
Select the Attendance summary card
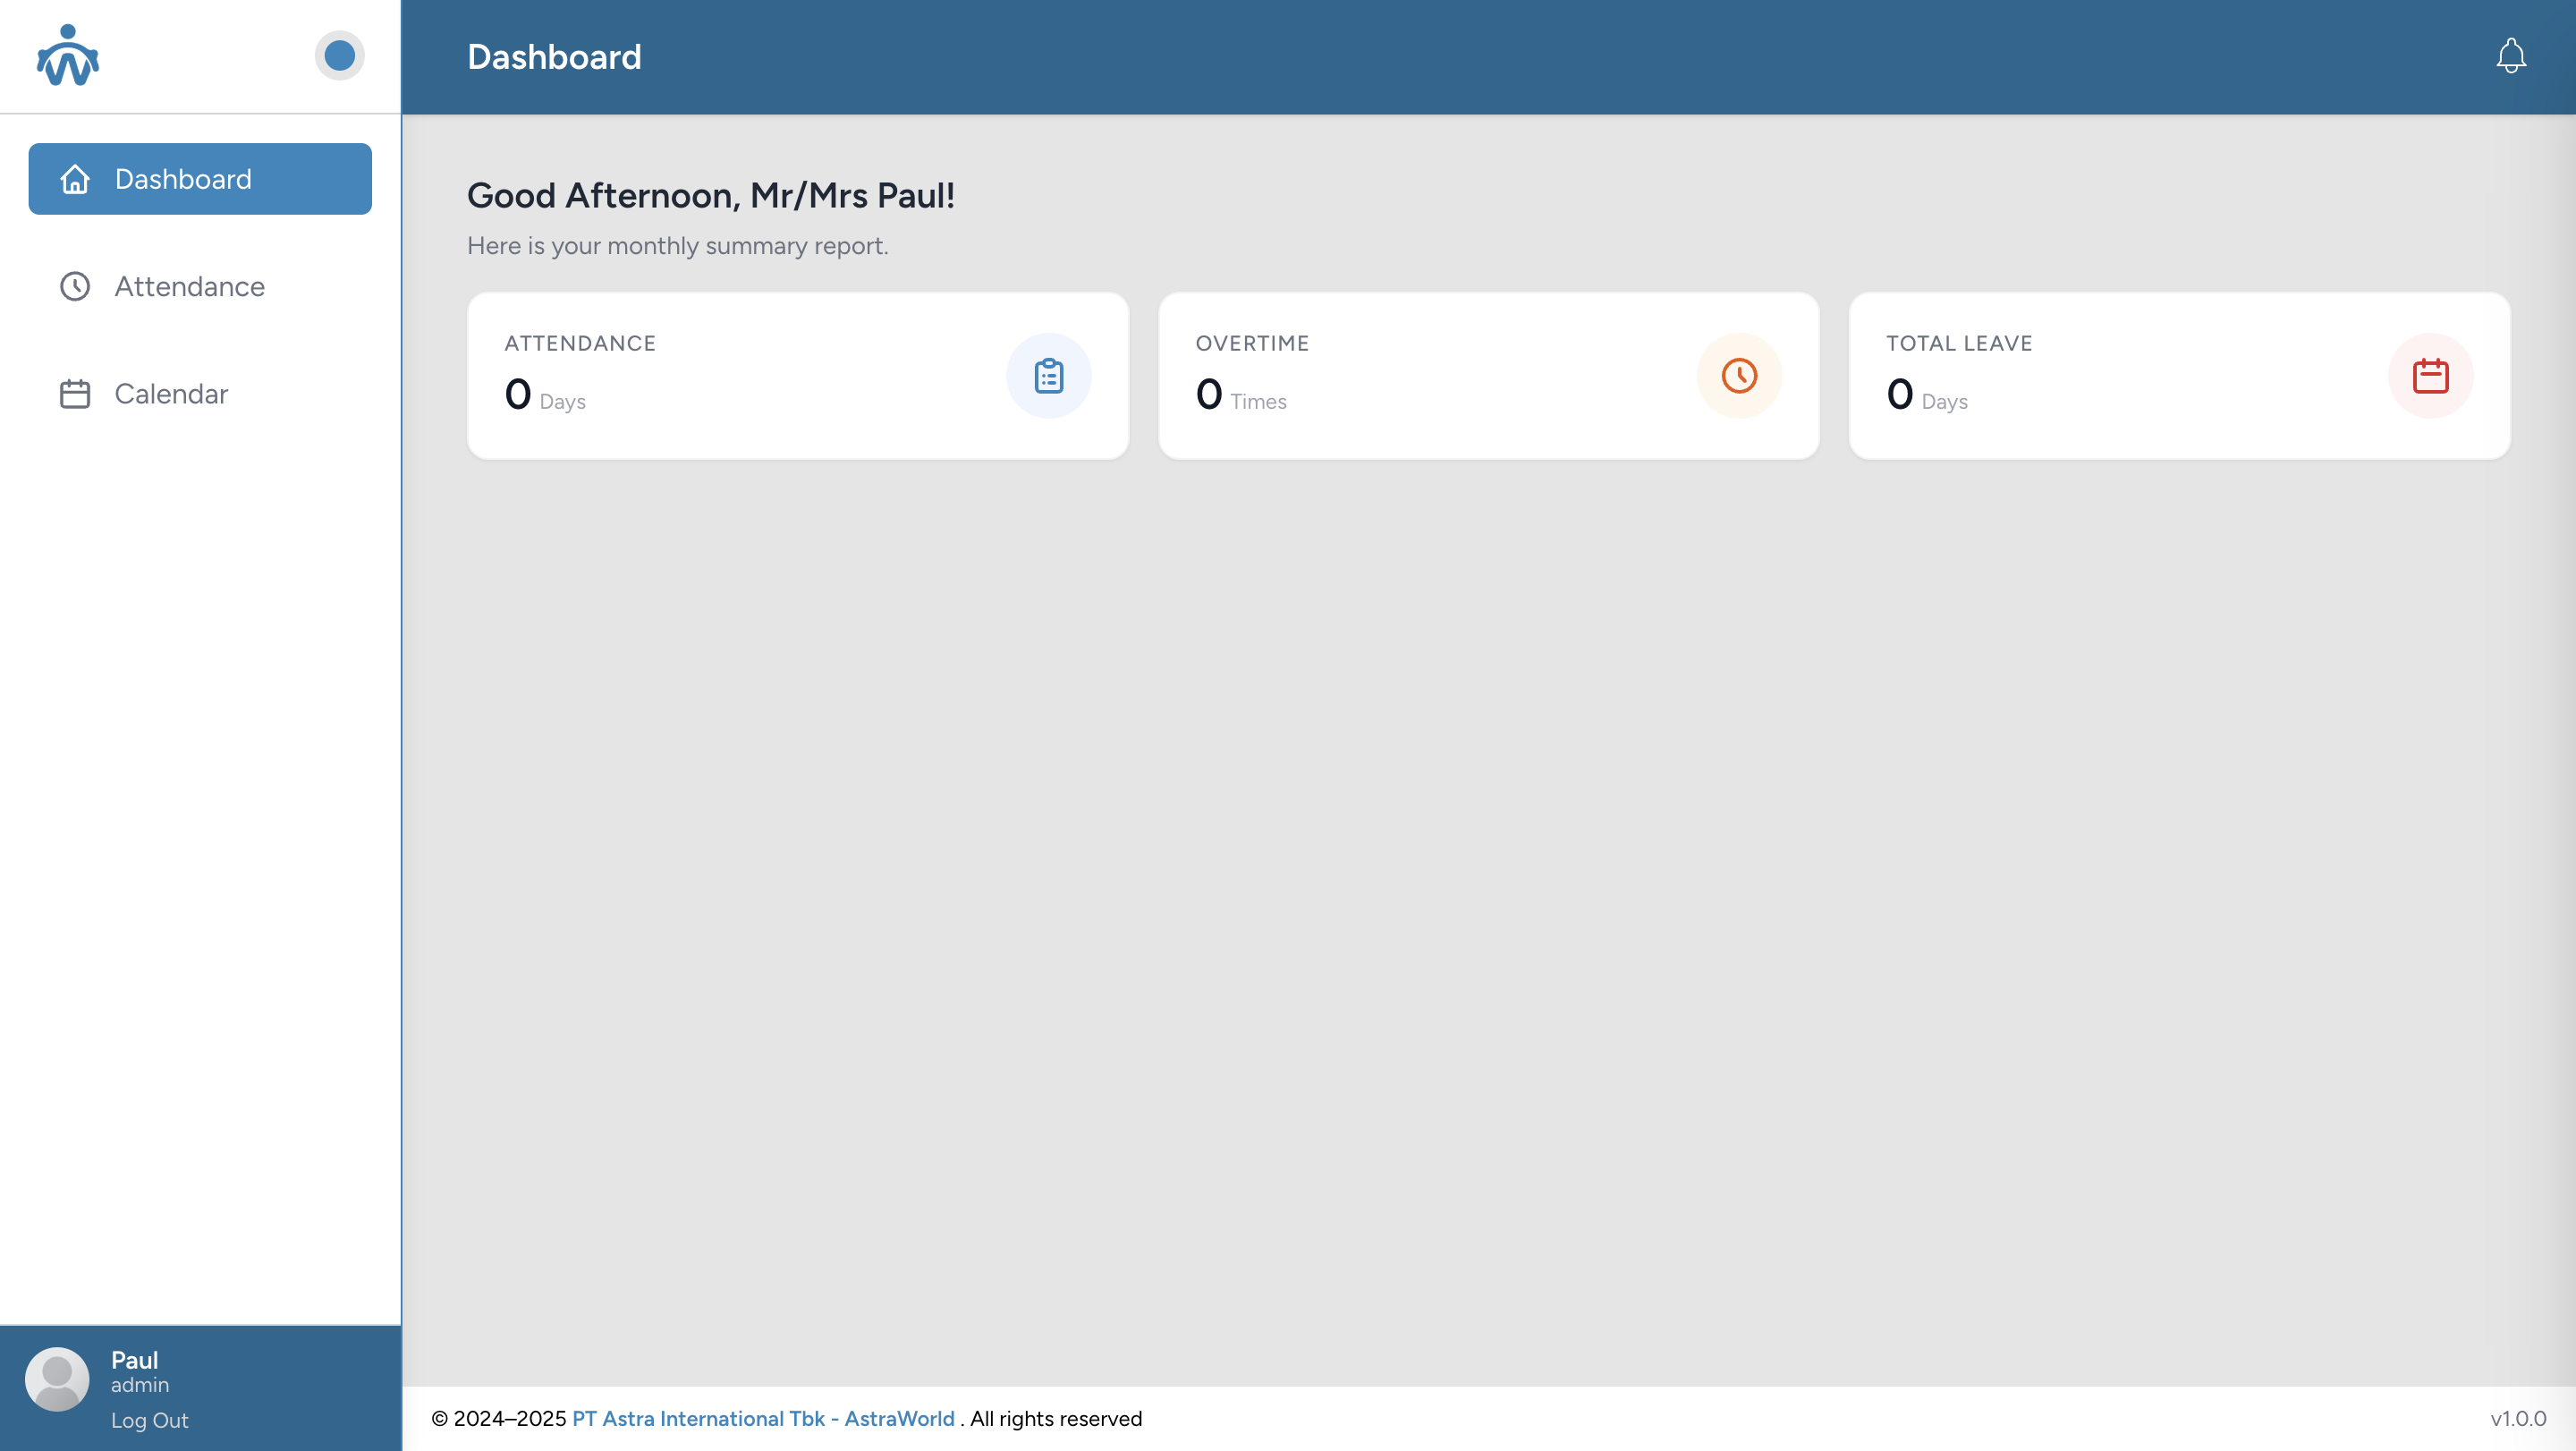click(x=760, y=376)
